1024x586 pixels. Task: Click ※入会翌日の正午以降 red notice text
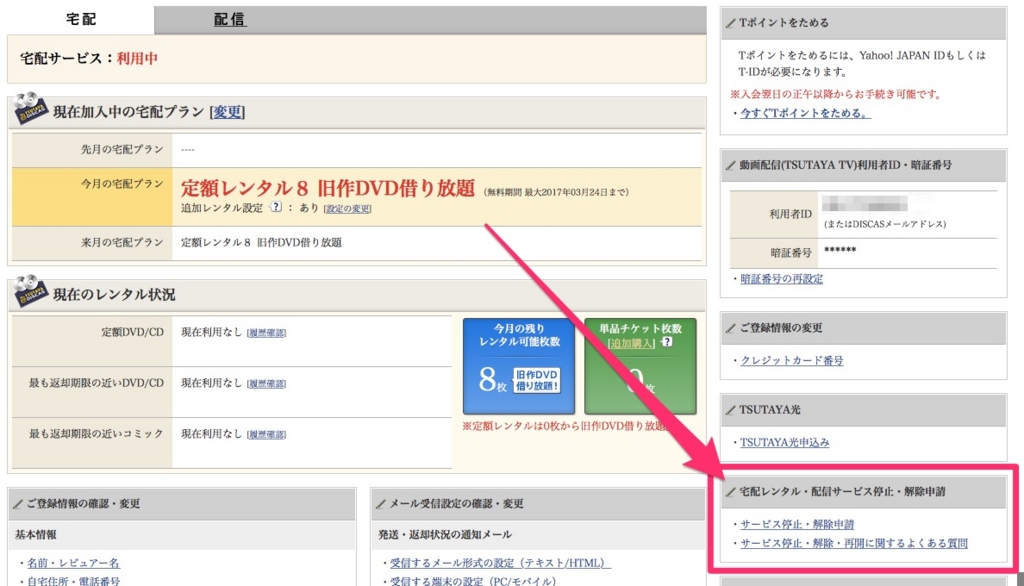click(836, 95)
